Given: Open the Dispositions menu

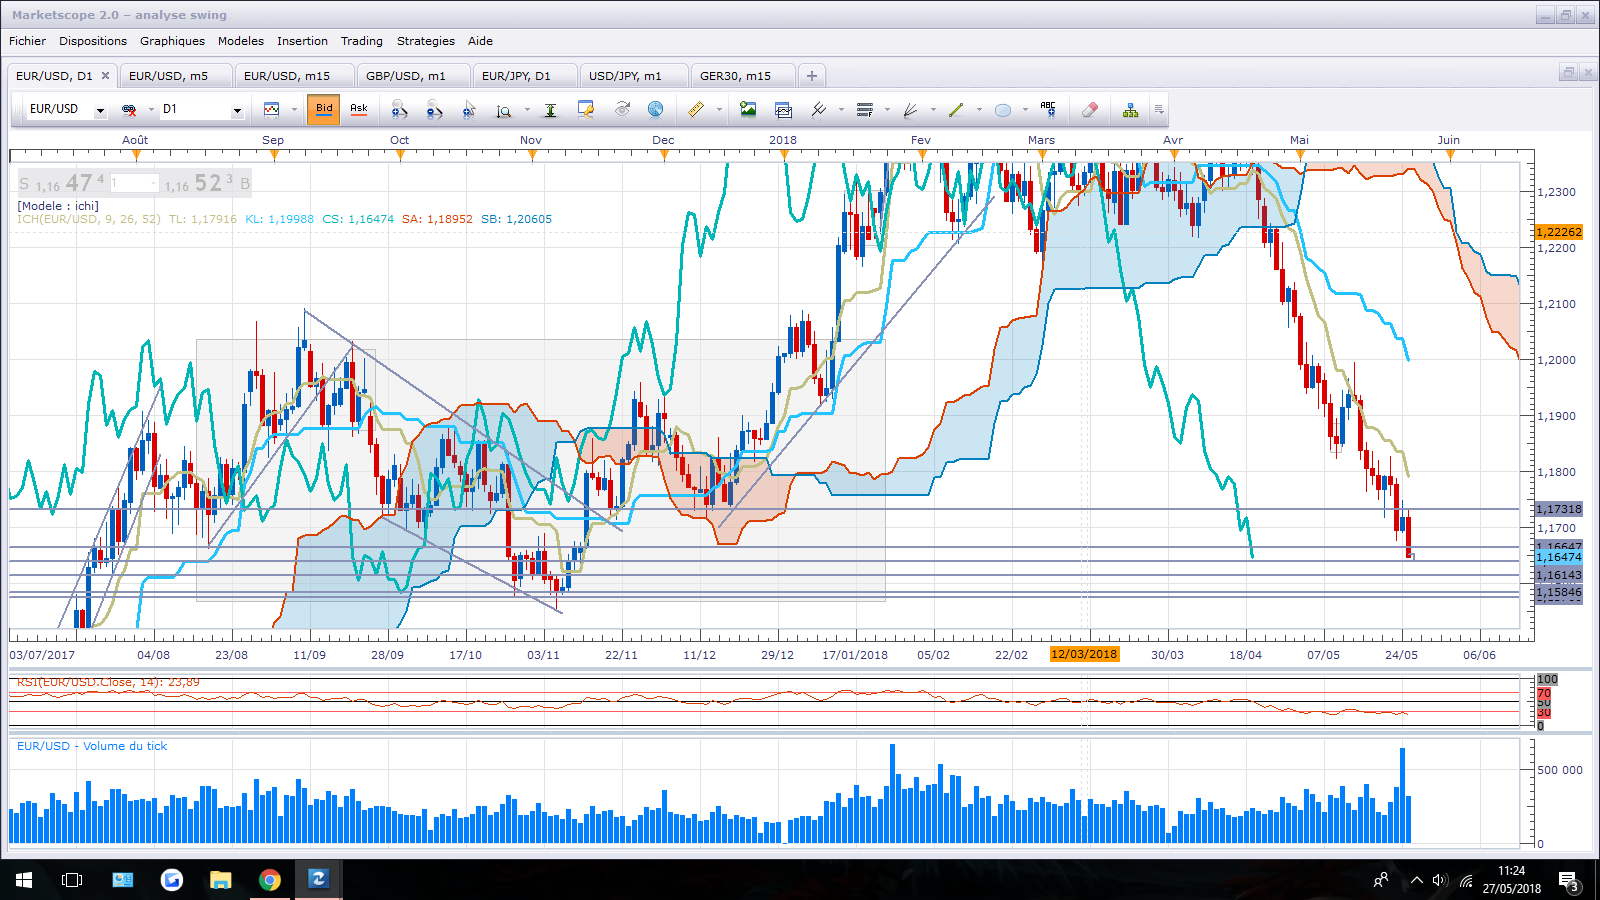Looking at the screenshot, I should [93, 41].
